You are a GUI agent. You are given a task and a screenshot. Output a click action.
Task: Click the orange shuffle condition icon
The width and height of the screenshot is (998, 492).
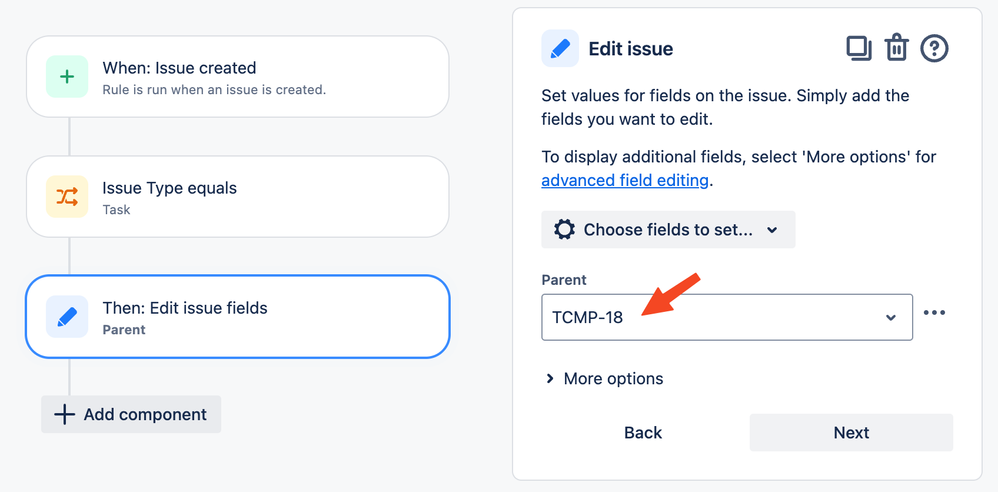pos(67,197)
